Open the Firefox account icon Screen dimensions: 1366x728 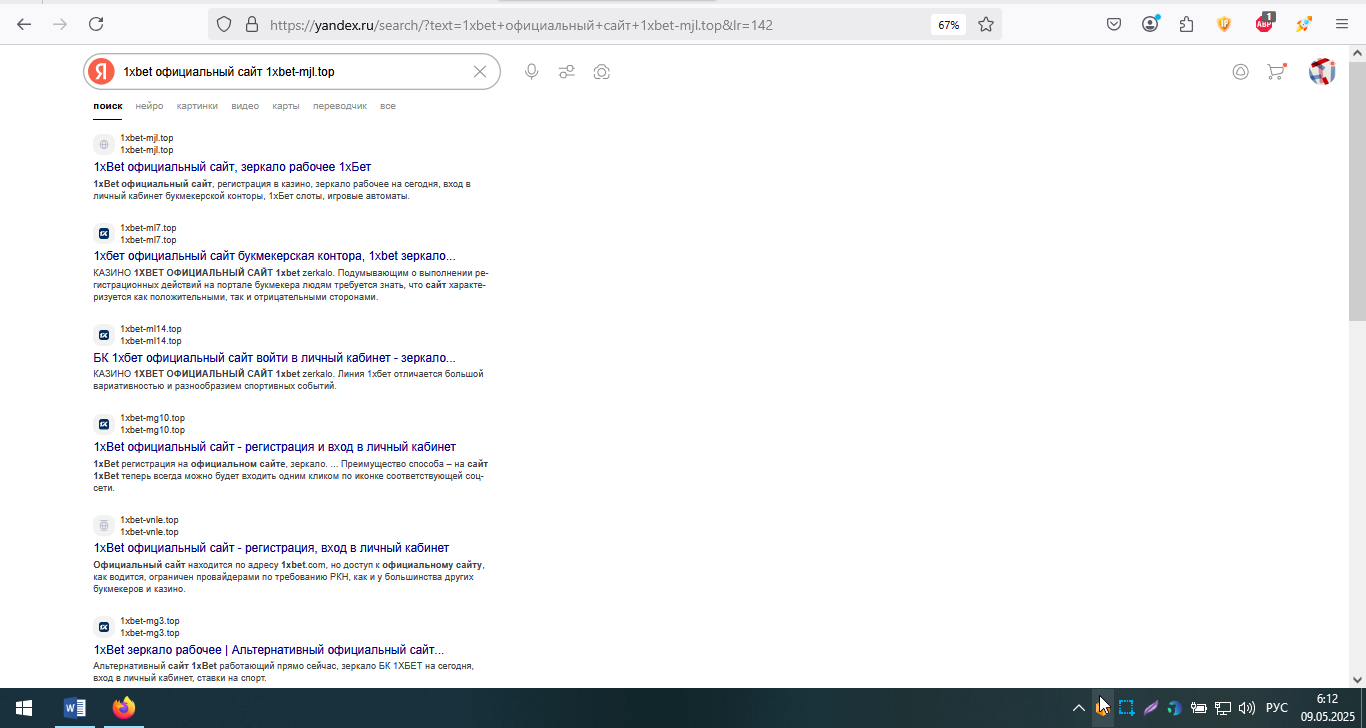(x=1151, y=24)
